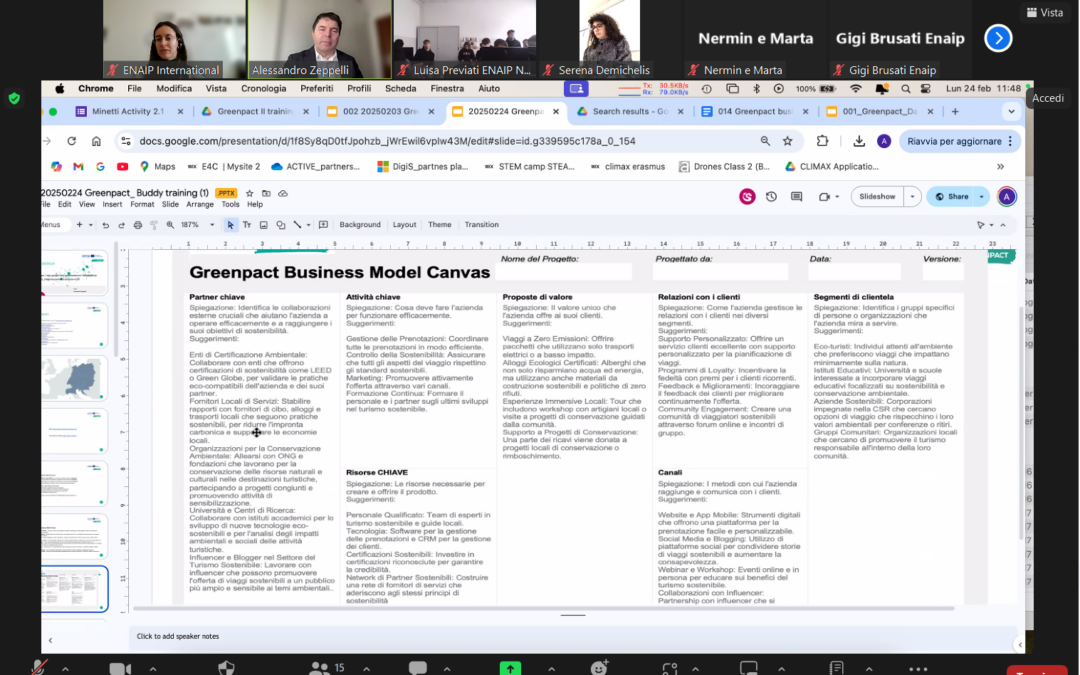Switch to the Search results Drive tab
This screenshot has height=675, width=1080.
pyautogui.click(x=630, y=112)
